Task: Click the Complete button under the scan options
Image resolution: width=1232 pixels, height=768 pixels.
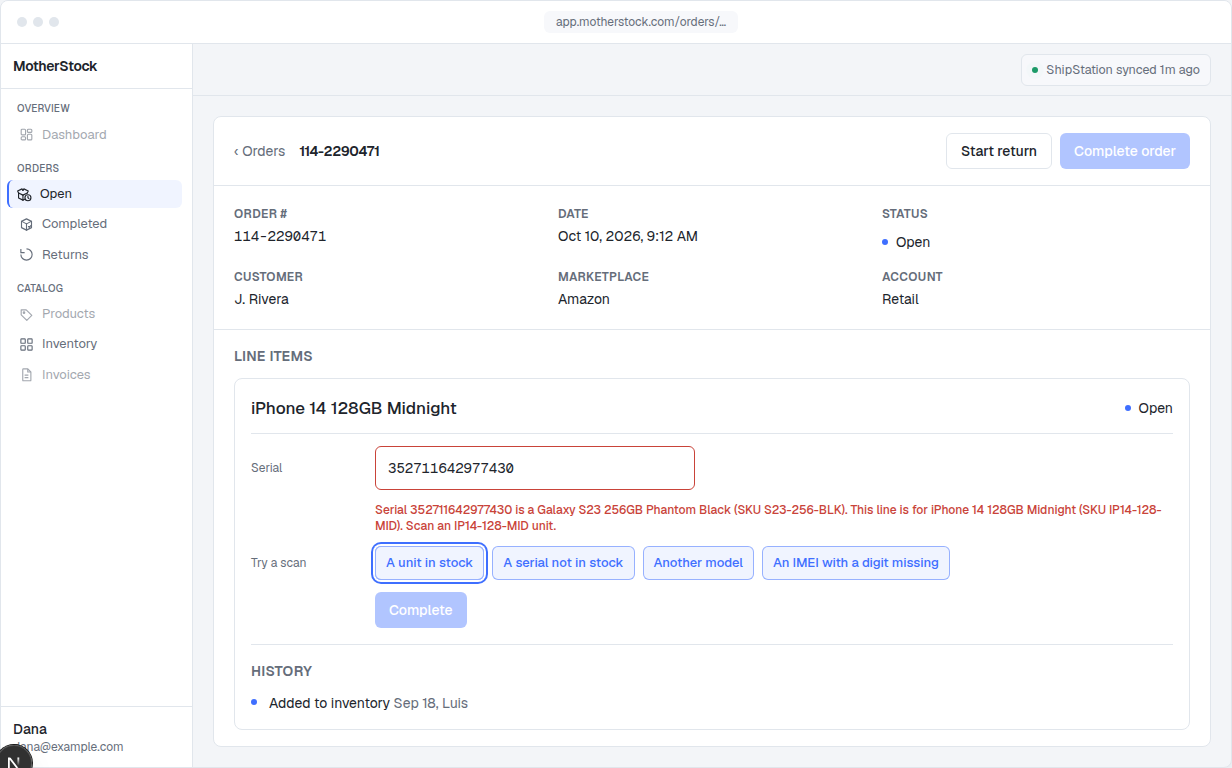Action: coord(421,610)
